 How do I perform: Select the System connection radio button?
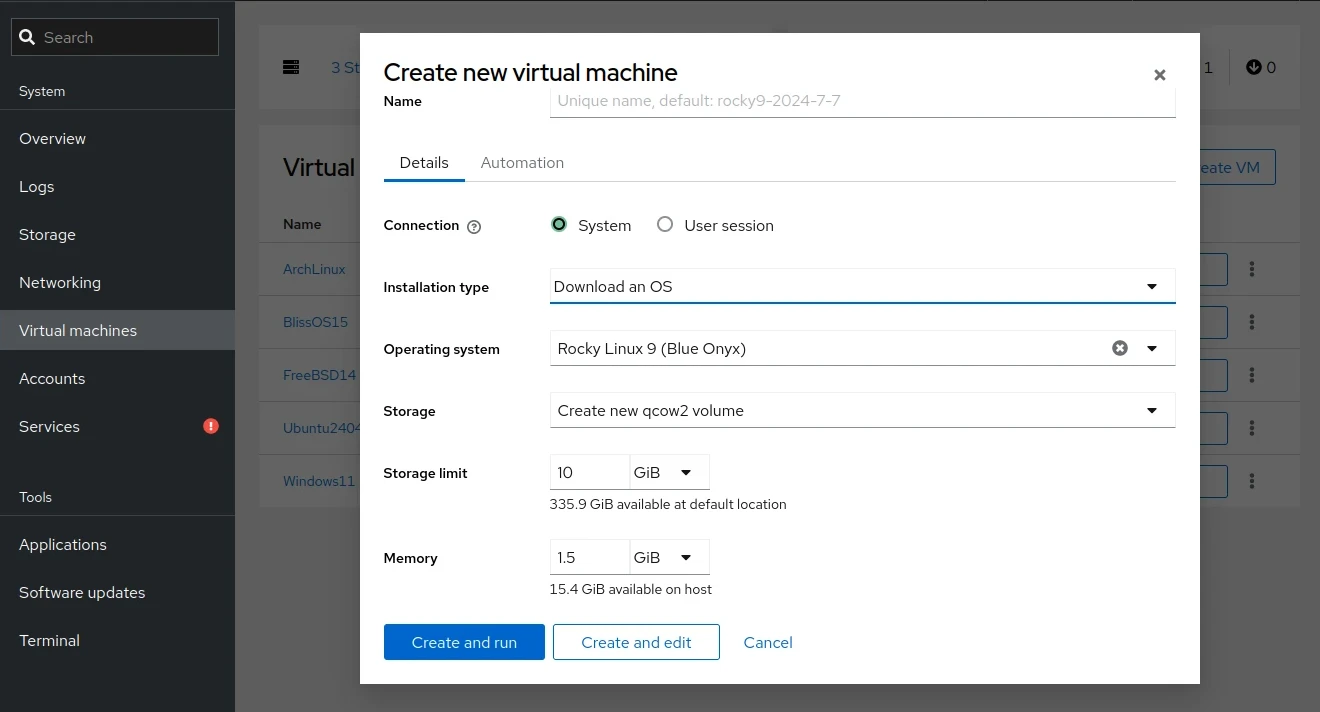(x=559, y=225)
